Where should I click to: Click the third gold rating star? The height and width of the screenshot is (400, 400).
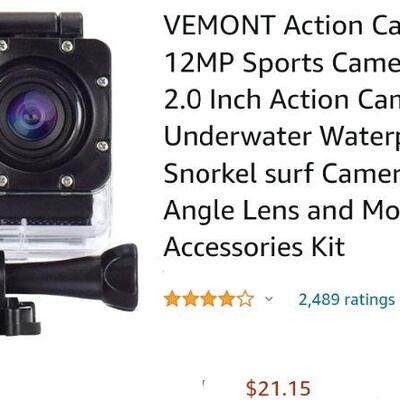click(x=209, y=299)
